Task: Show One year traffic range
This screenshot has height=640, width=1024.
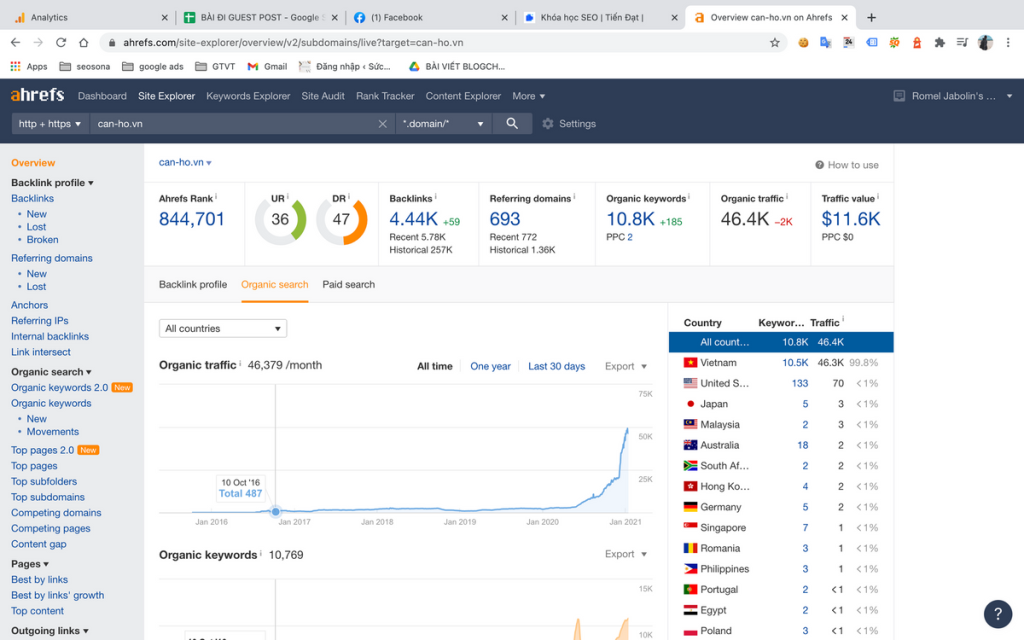Action: point(490,366)
